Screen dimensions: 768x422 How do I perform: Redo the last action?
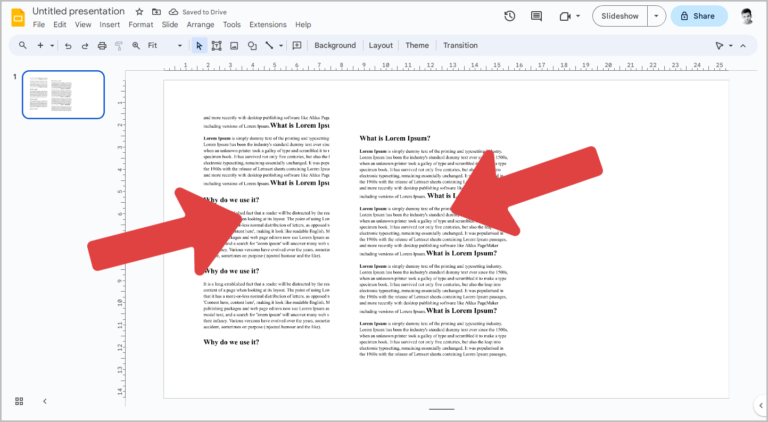85,46
